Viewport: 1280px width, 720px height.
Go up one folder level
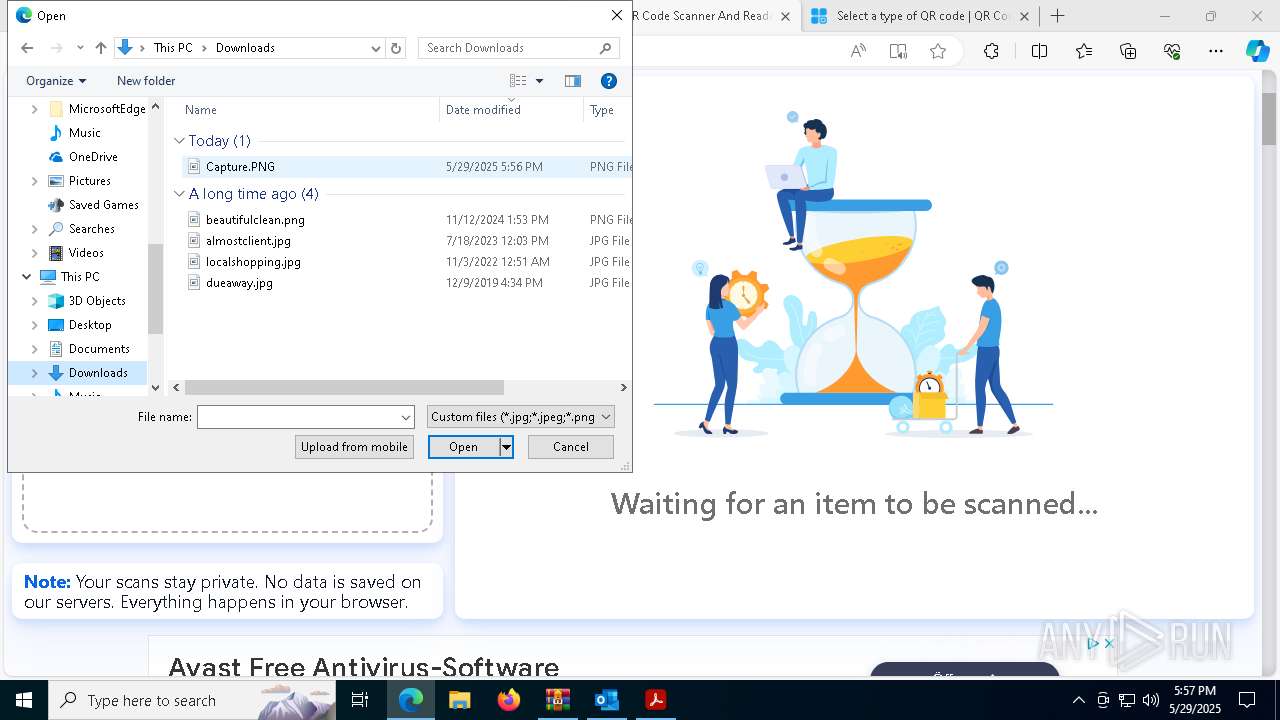click(101, 48)
